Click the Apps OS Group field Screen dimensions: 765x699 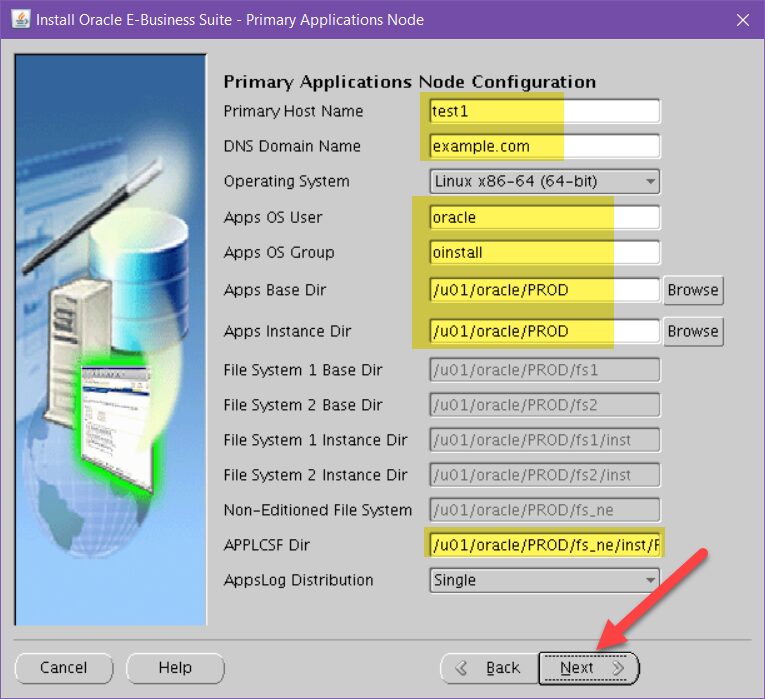544,253
